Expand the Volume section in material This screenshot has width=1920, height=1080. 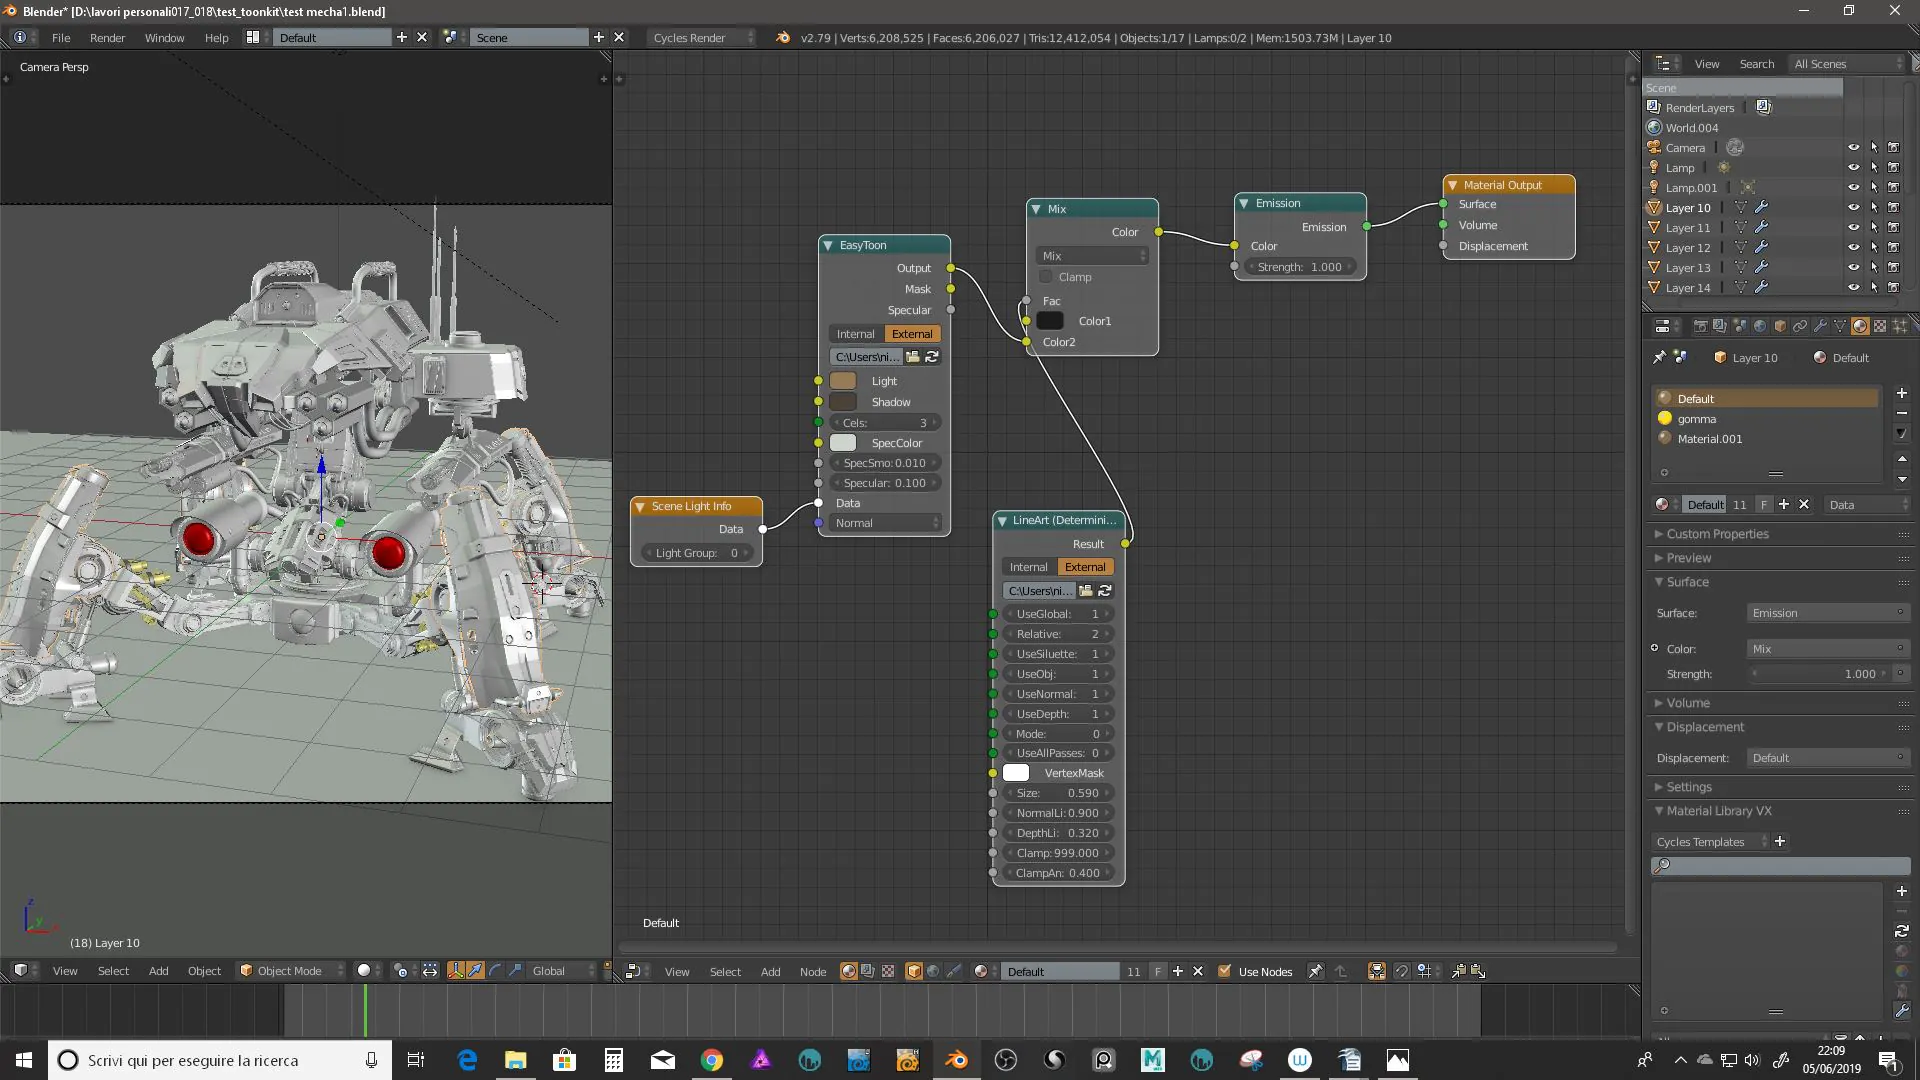1688,702
